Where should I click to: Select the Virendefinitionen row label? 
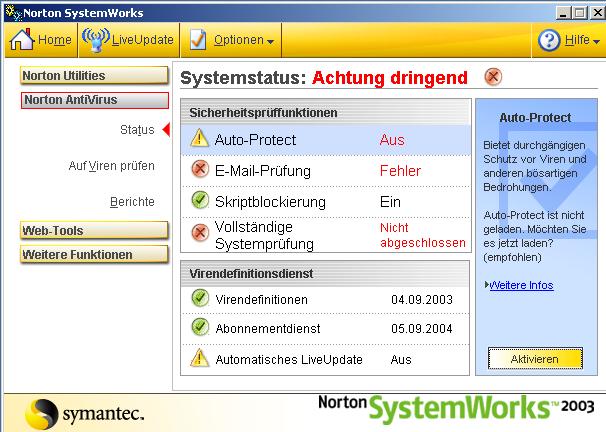click(262, 299)
